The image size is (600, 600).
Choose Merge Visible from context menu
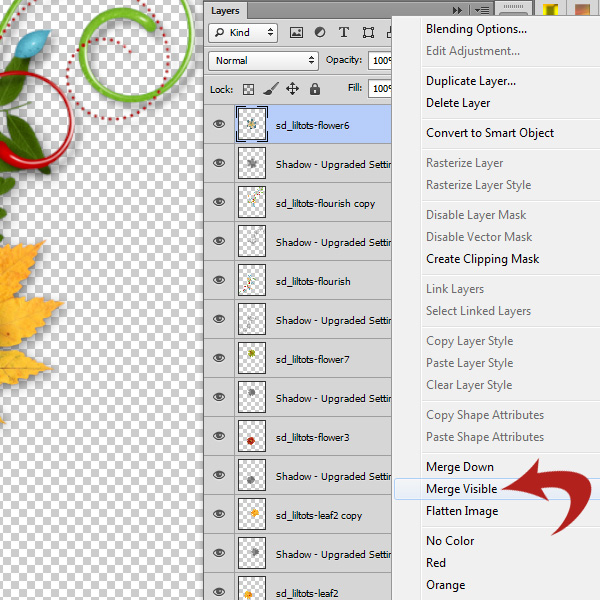[462, 489]
